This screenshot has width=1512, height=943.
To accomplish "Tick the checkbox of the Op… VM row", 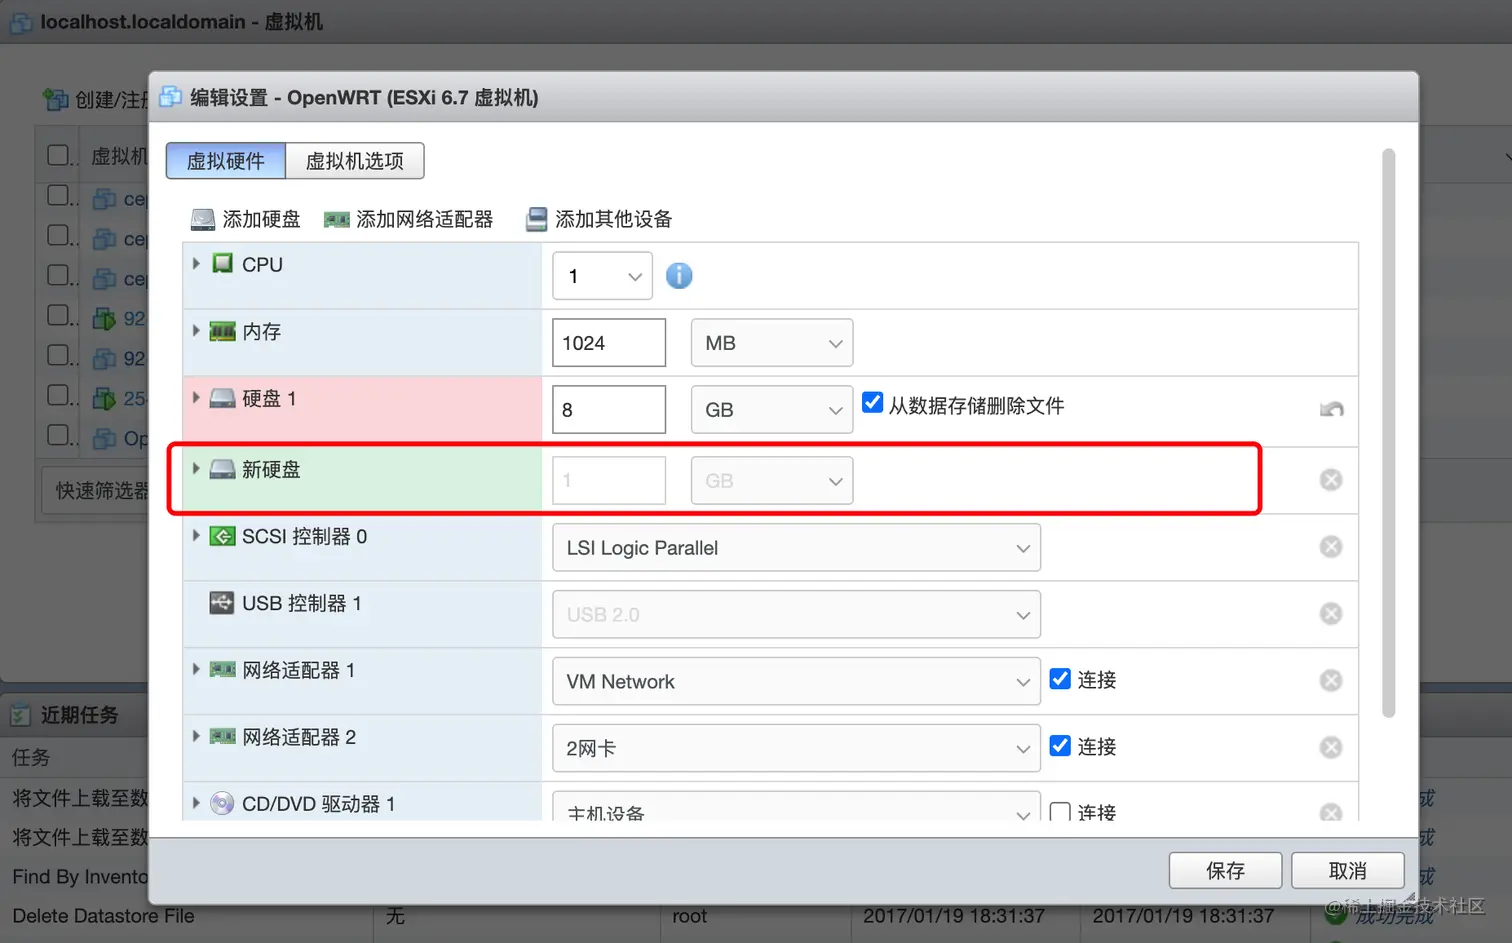I will tap(59, 435).
